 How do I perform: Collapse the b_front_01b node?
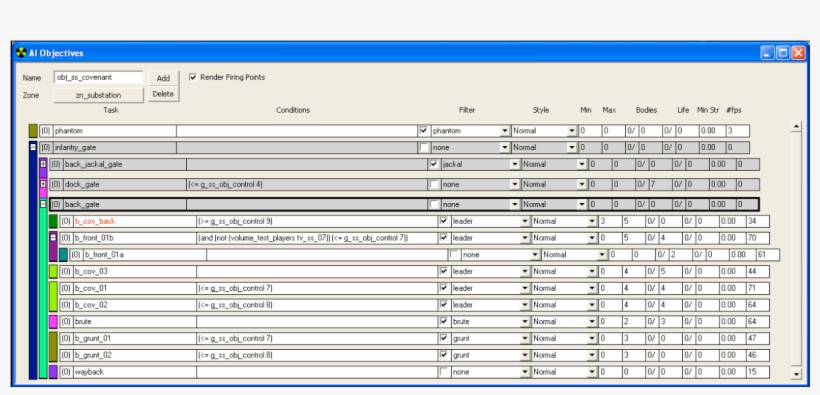point(53,238)
